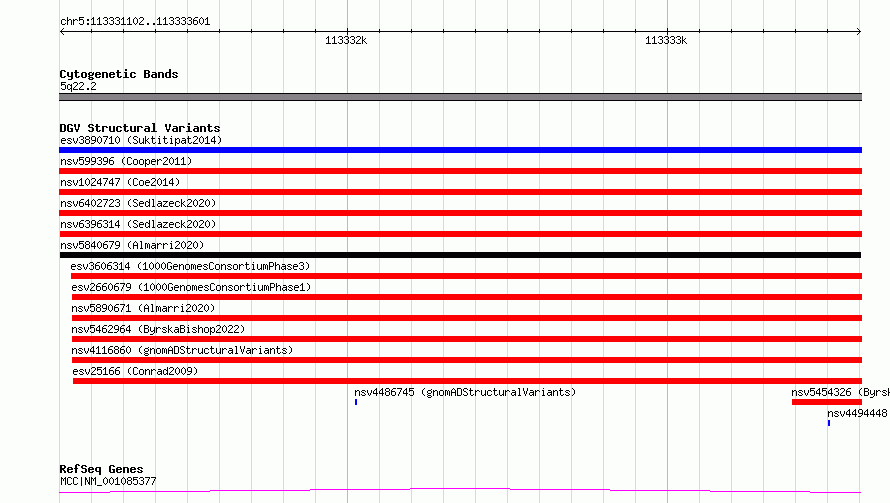The height and width of the screenshot is (503, 890).
Task: Open nsv6402723 (Sedlazeck2020) label
Action: [x=138, y=203]
